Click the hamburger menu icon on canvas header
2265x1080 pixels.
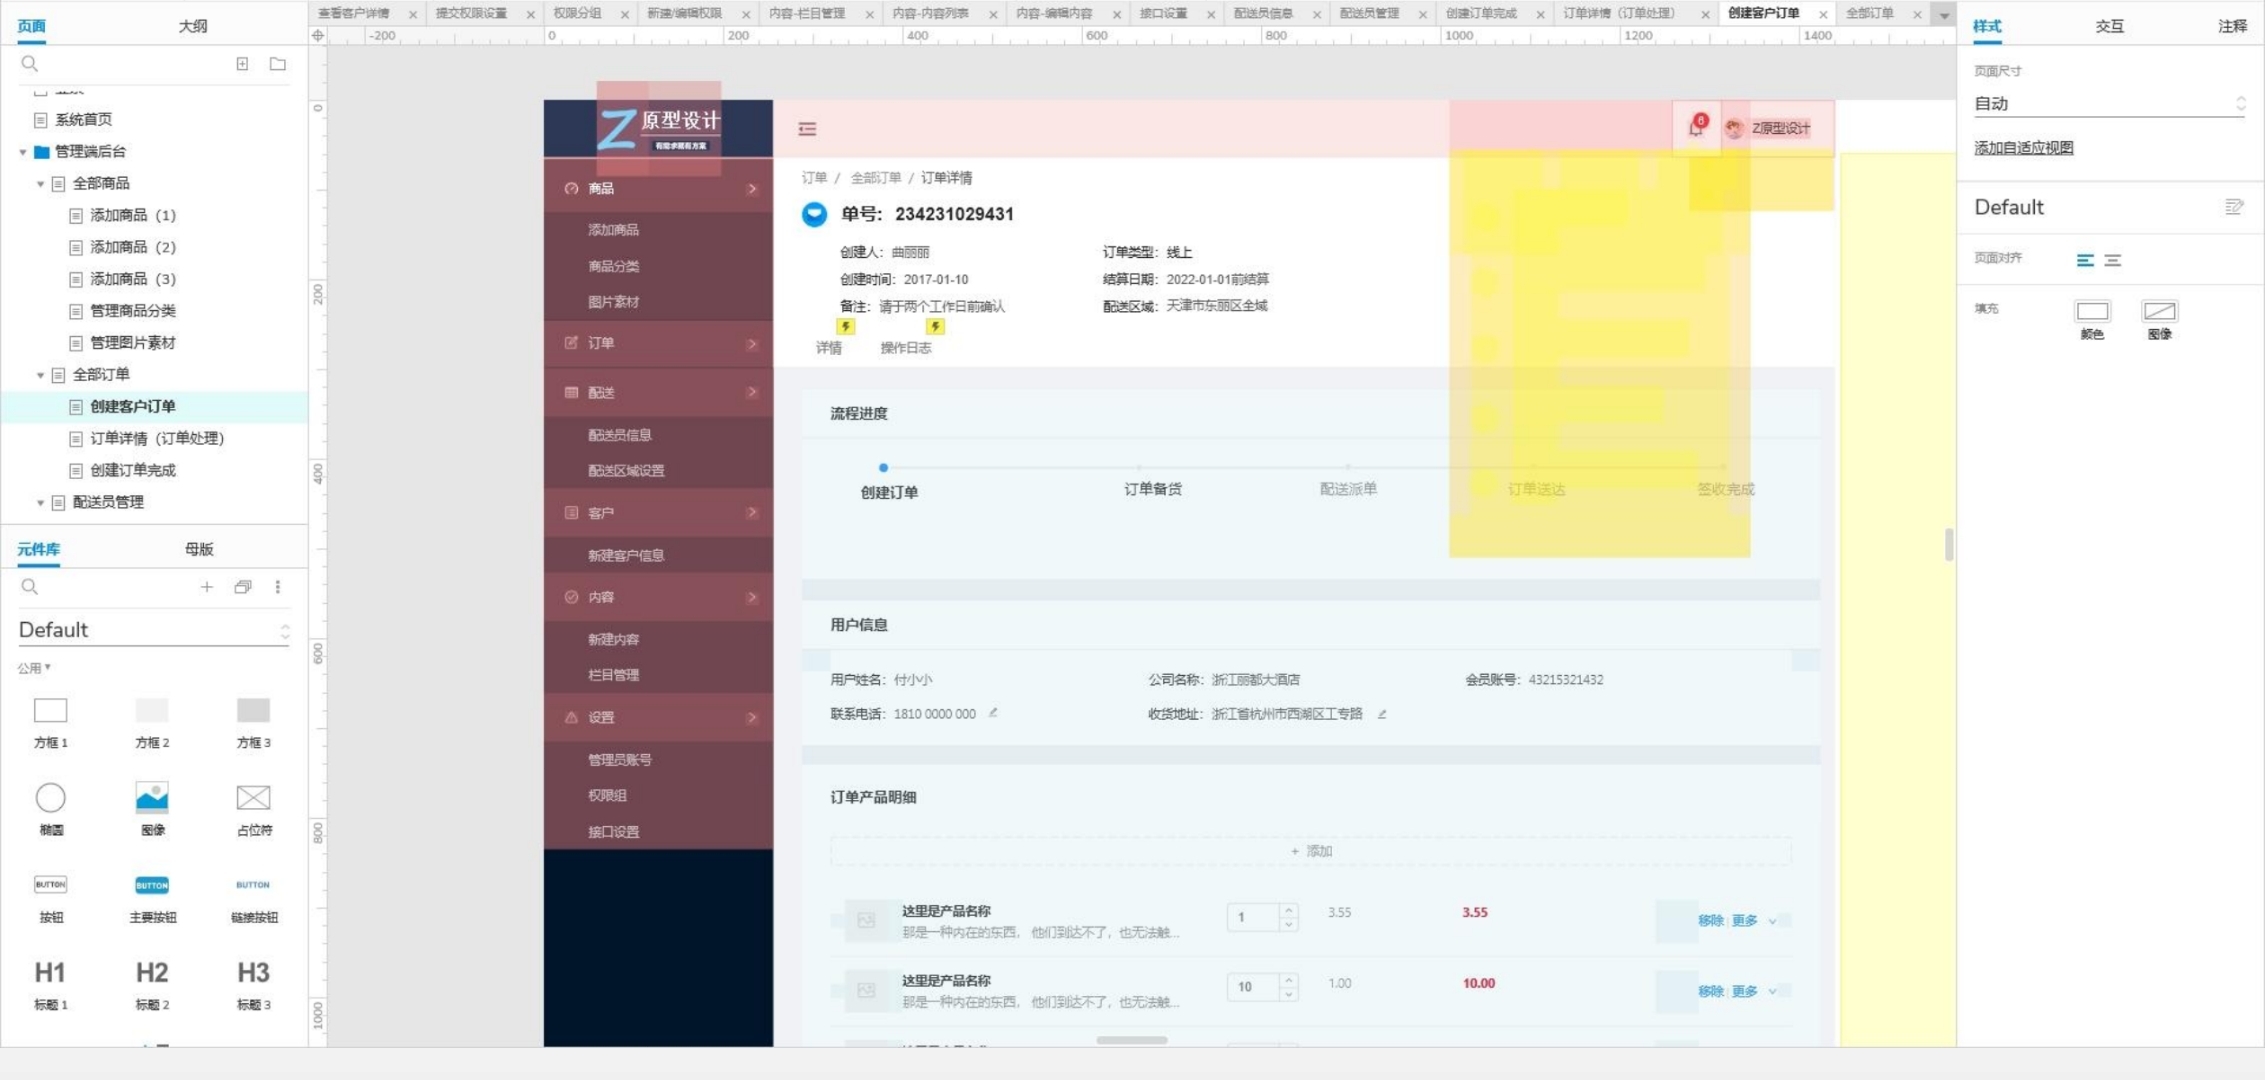tap(807, 129)
